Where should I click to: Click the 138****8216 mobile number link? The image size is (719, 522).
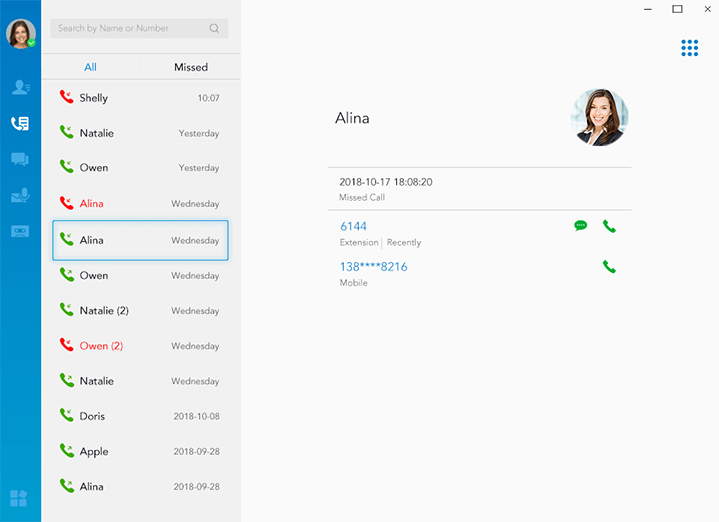point(373,267)
